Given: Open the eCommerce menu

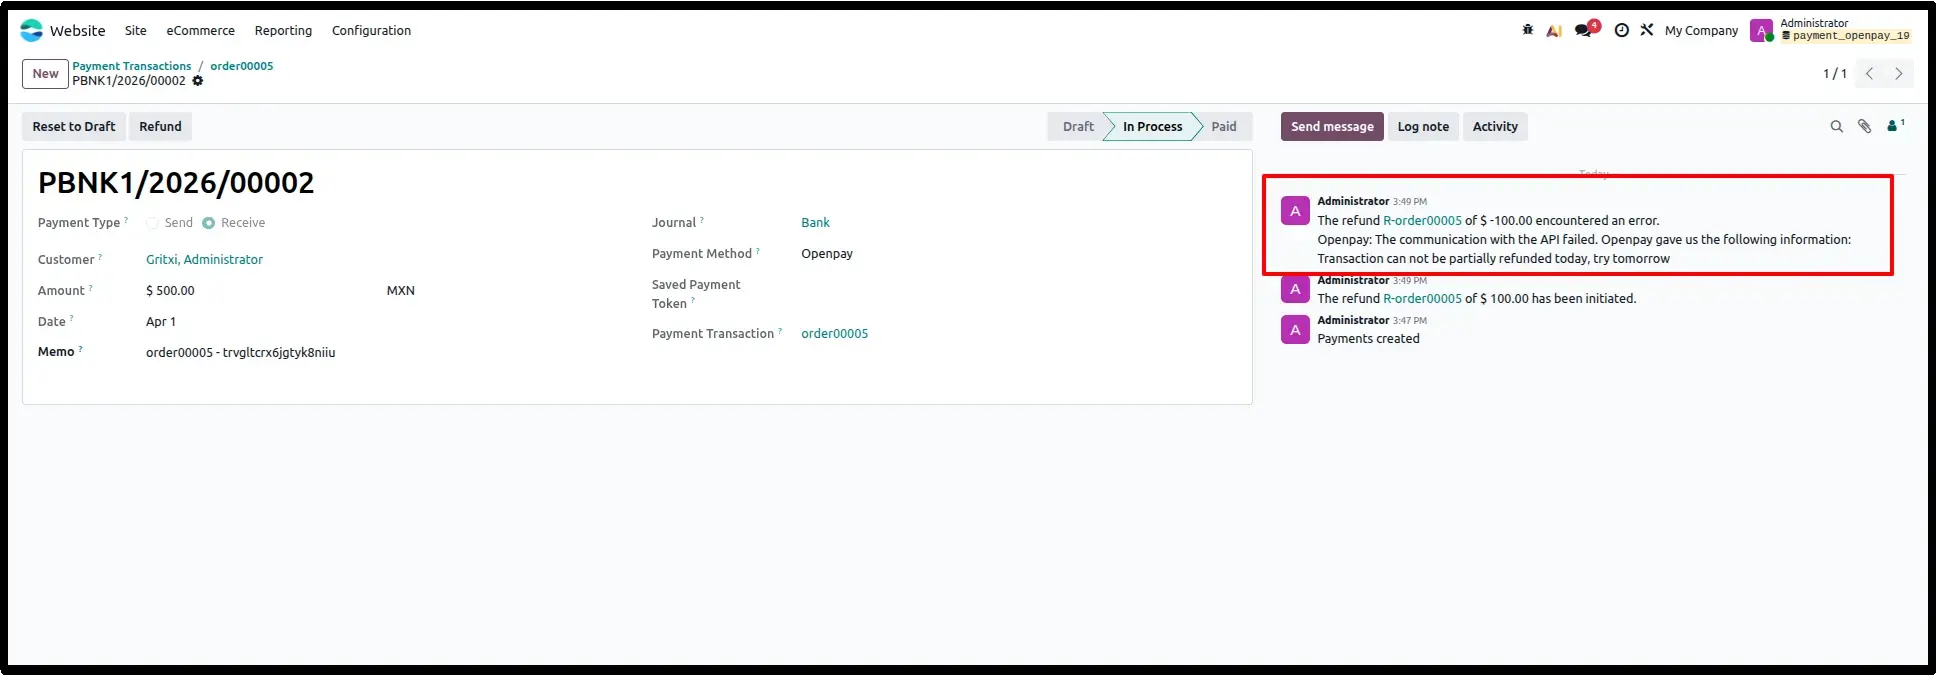Looking at the screenshot, I should point(200,31).
